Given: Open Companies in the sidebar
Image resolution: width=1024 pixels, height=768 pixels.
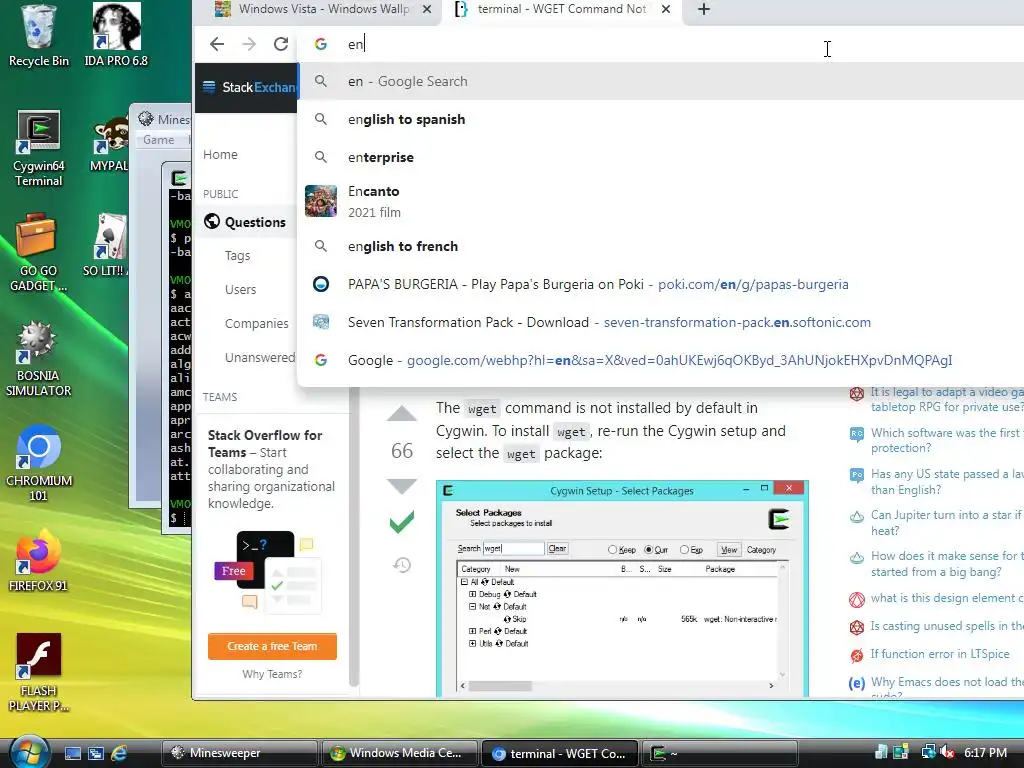Looking at the screenshot, I should [x=257, y=323].
